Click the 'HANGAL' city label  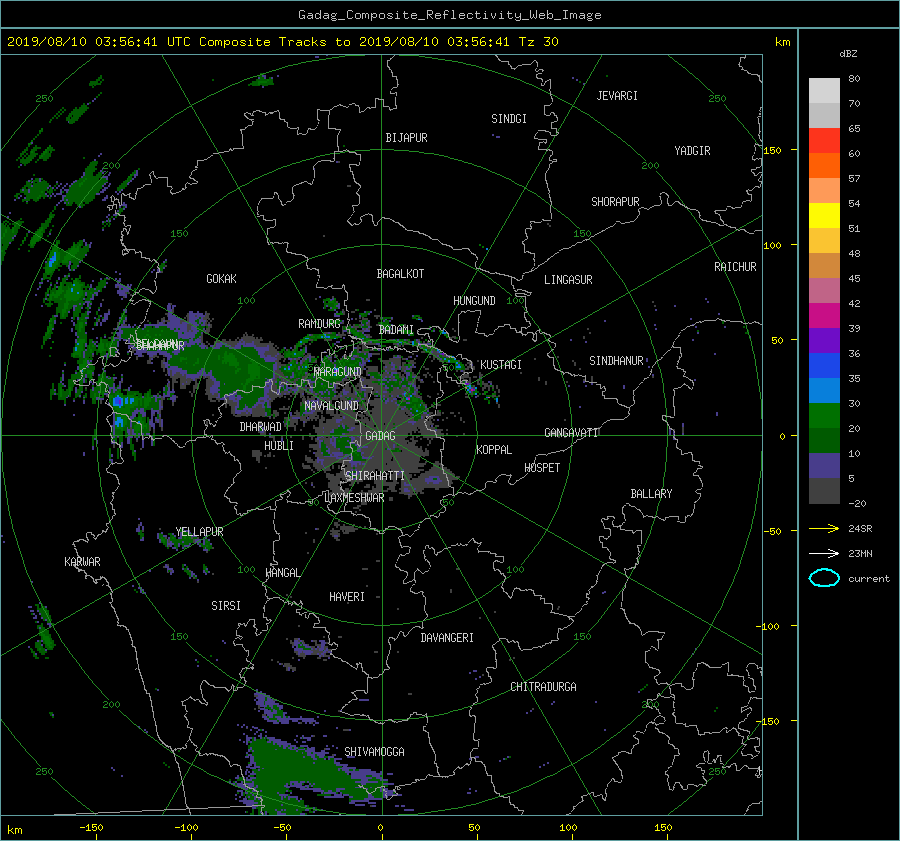[282, 573]
